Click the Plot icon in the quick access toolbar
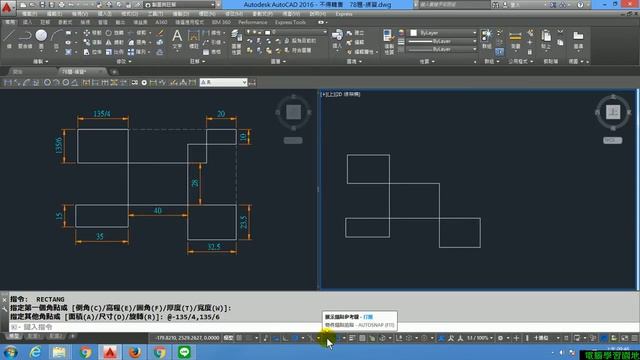640x360 pixels. point(61,5)
